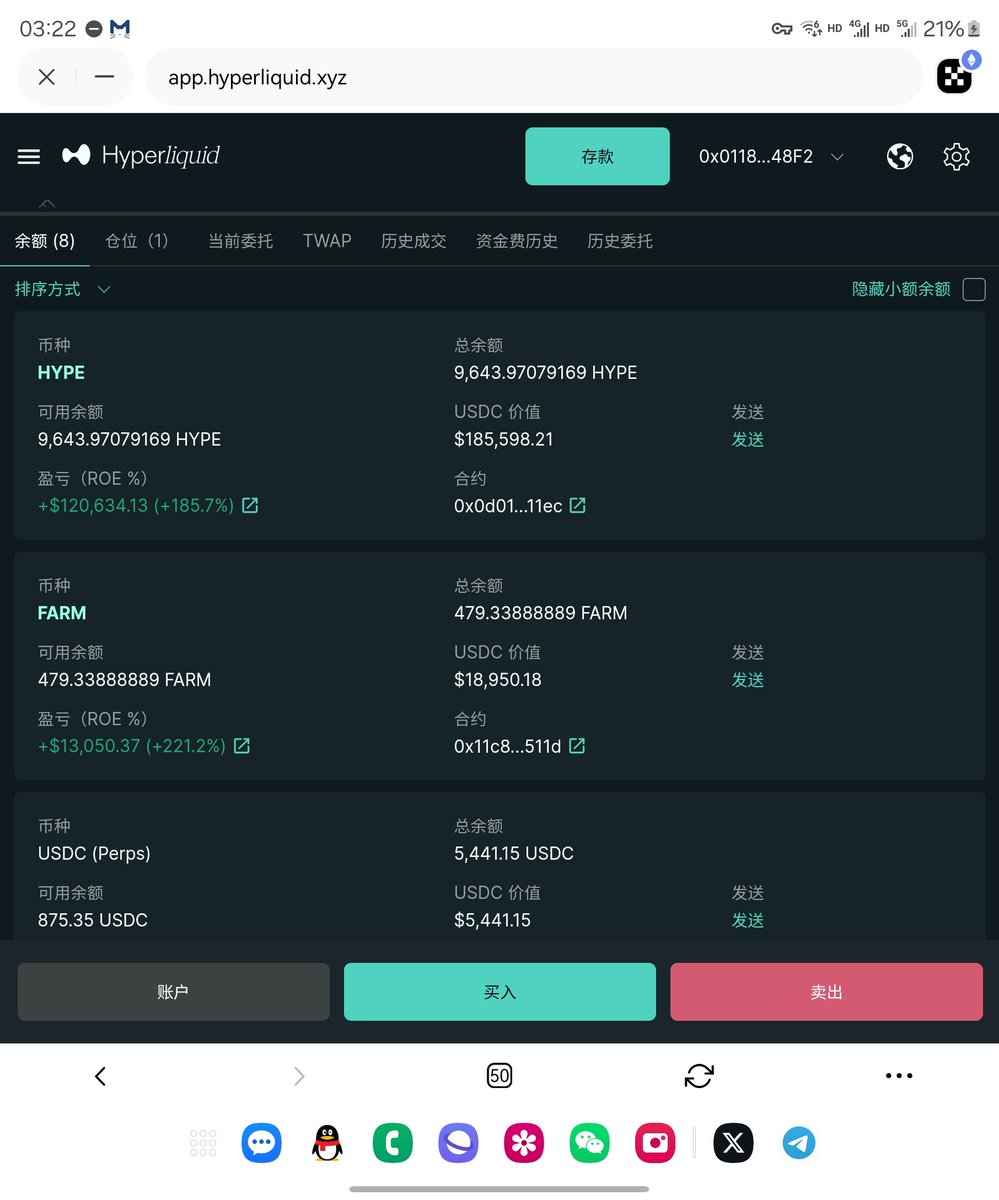The height and width of the screenshot is (1200, 999).
Task: Click the 账户 account button
Action: tap(173, 992)
